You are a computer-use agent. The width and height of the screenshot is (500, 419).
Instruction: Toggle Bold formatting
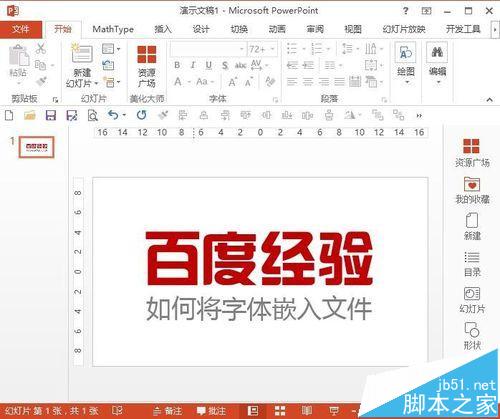coord(177,65)
